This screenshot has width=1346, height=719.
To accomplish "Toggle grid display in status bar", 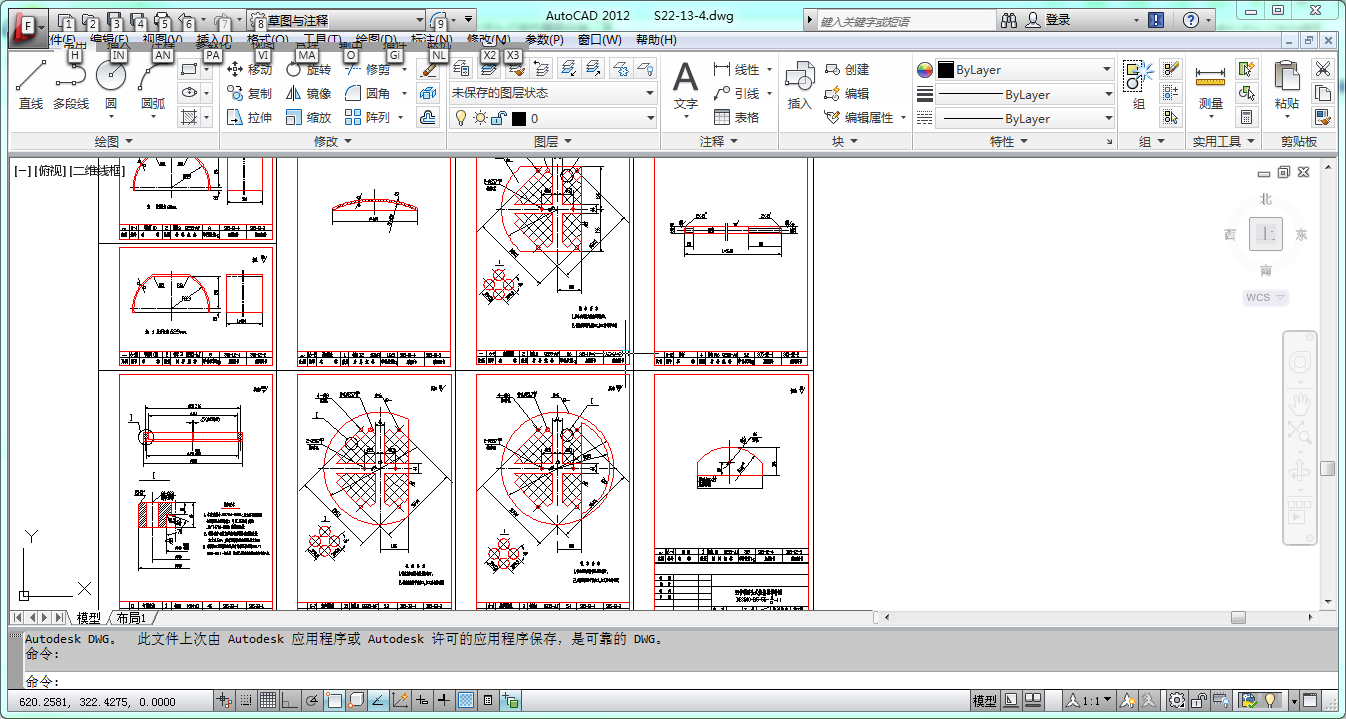I will (x=268, y=701).
